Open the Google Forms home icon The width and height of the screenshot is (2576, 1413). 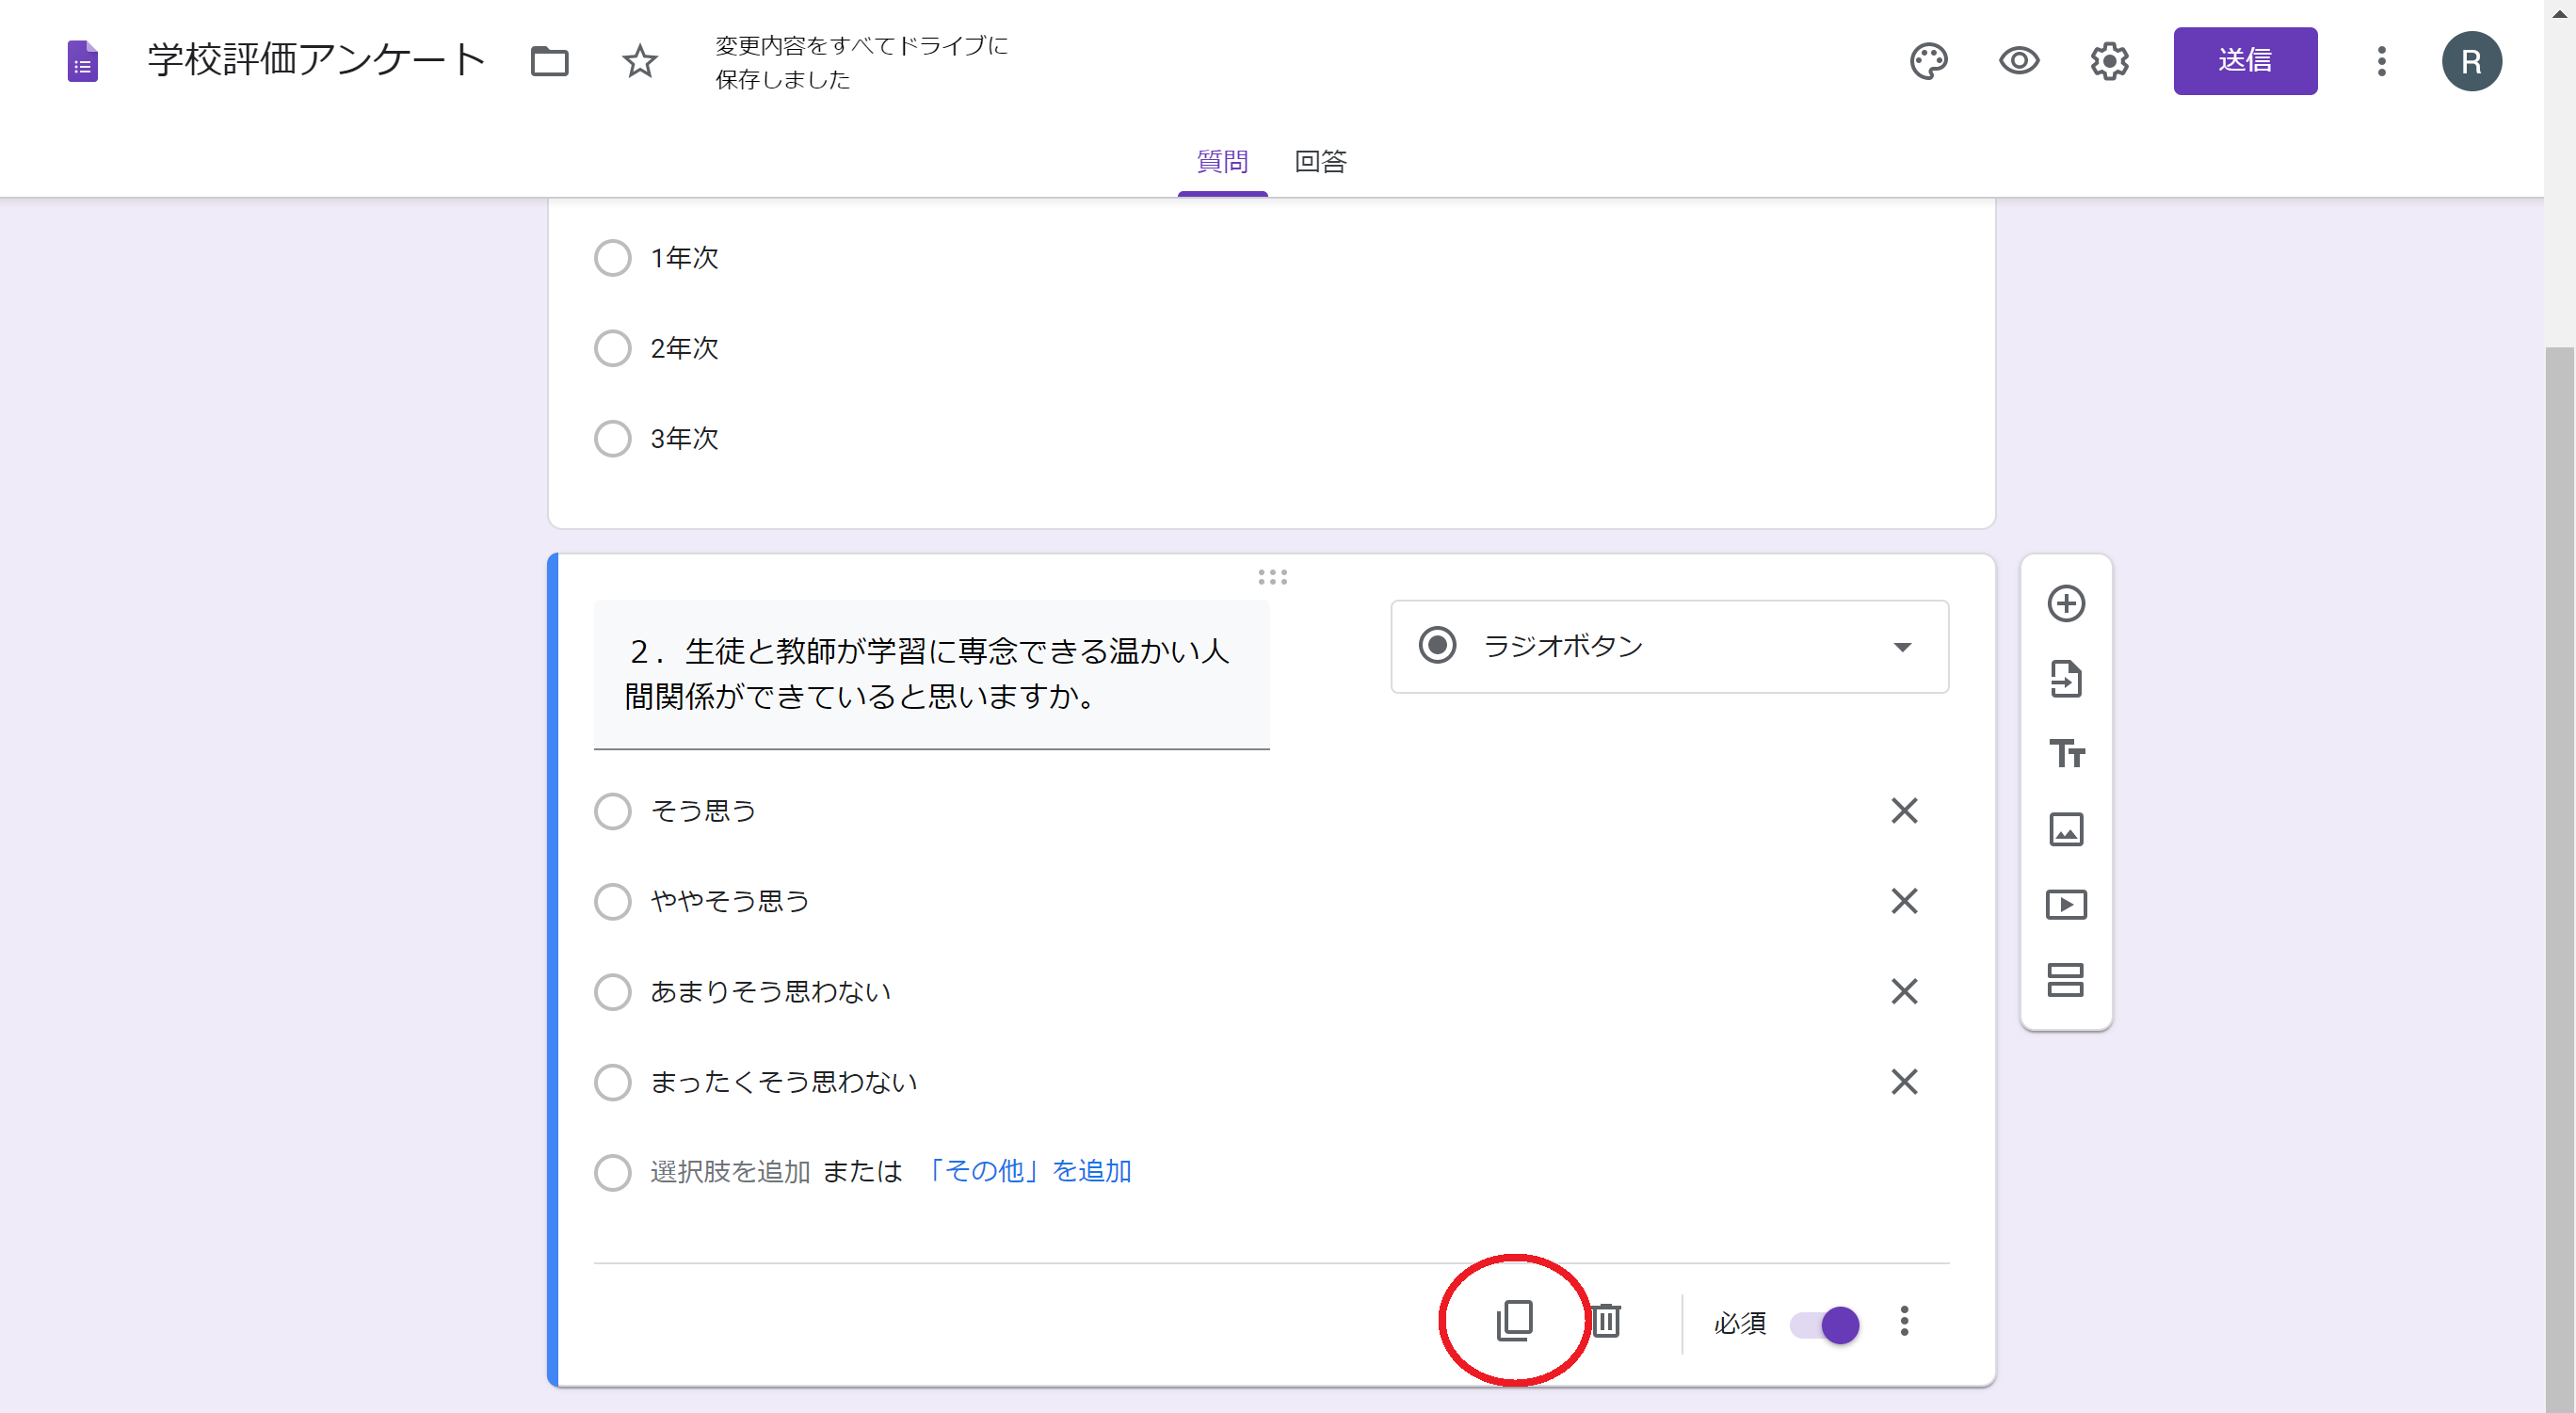click(x=82, y=61)
